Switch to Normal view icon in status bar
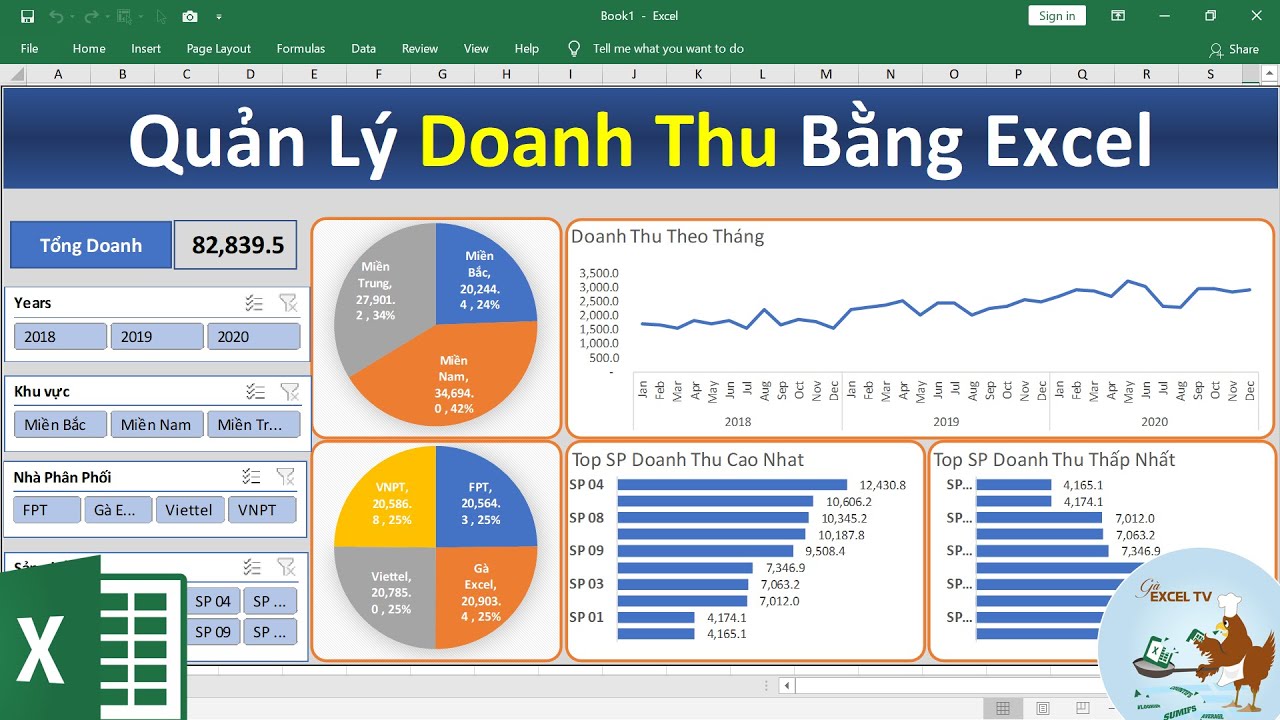1280x720 pixels. tap(1002, 709)
